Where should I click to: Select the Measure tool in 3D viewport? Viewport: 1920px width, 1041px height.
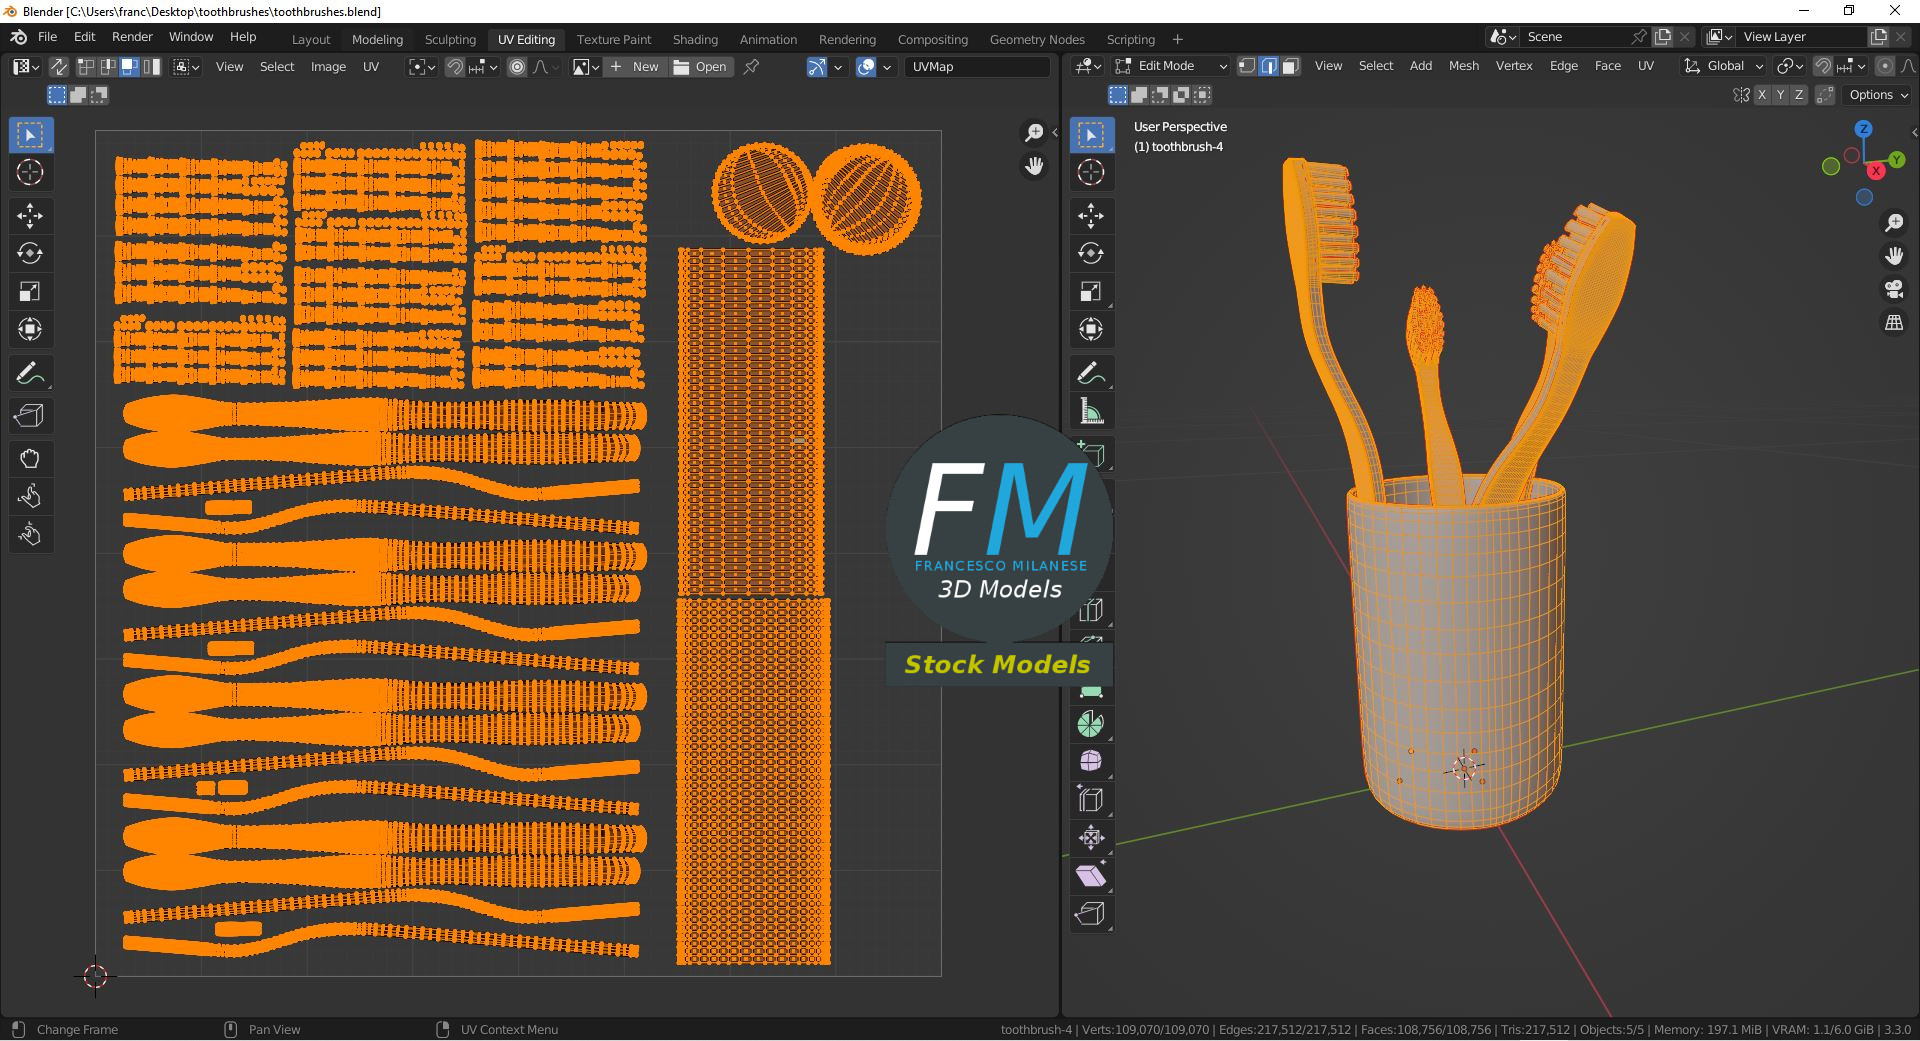pyautogui.click(x=1091, y=411)
